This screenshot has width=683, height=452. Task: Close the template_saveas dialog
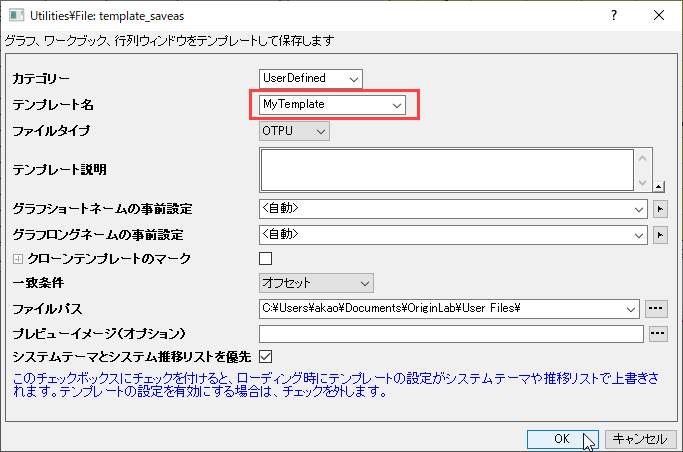(x=659, y=16)
